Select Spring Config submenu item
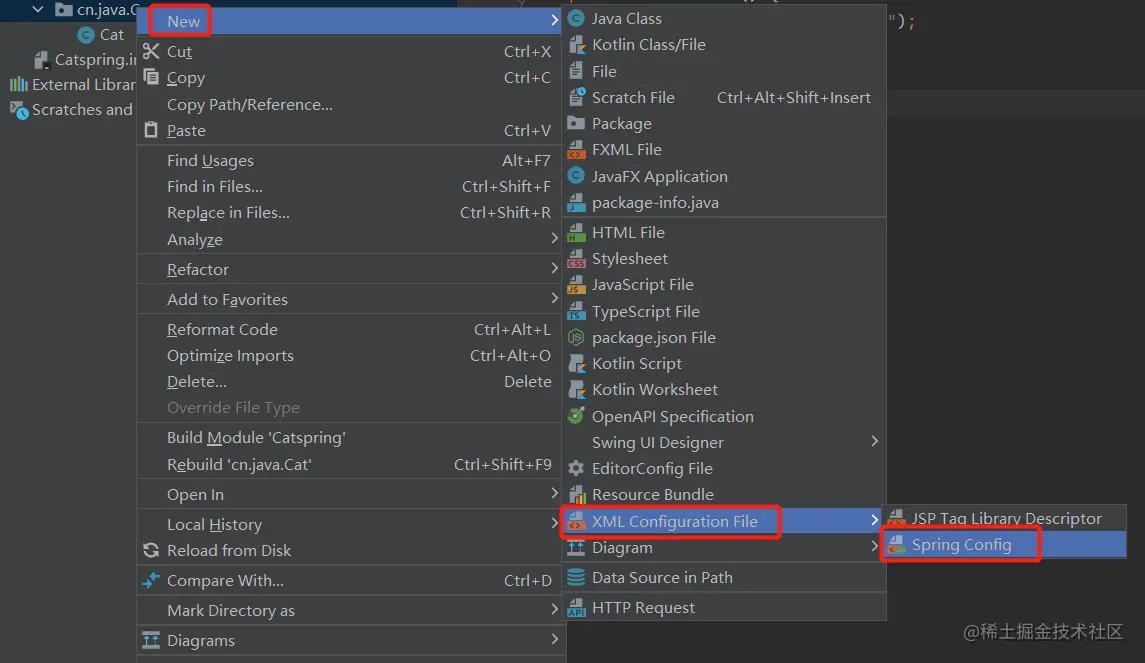Image resolution: width=1145 pixels, height=663 pixels. [1004, 545]
